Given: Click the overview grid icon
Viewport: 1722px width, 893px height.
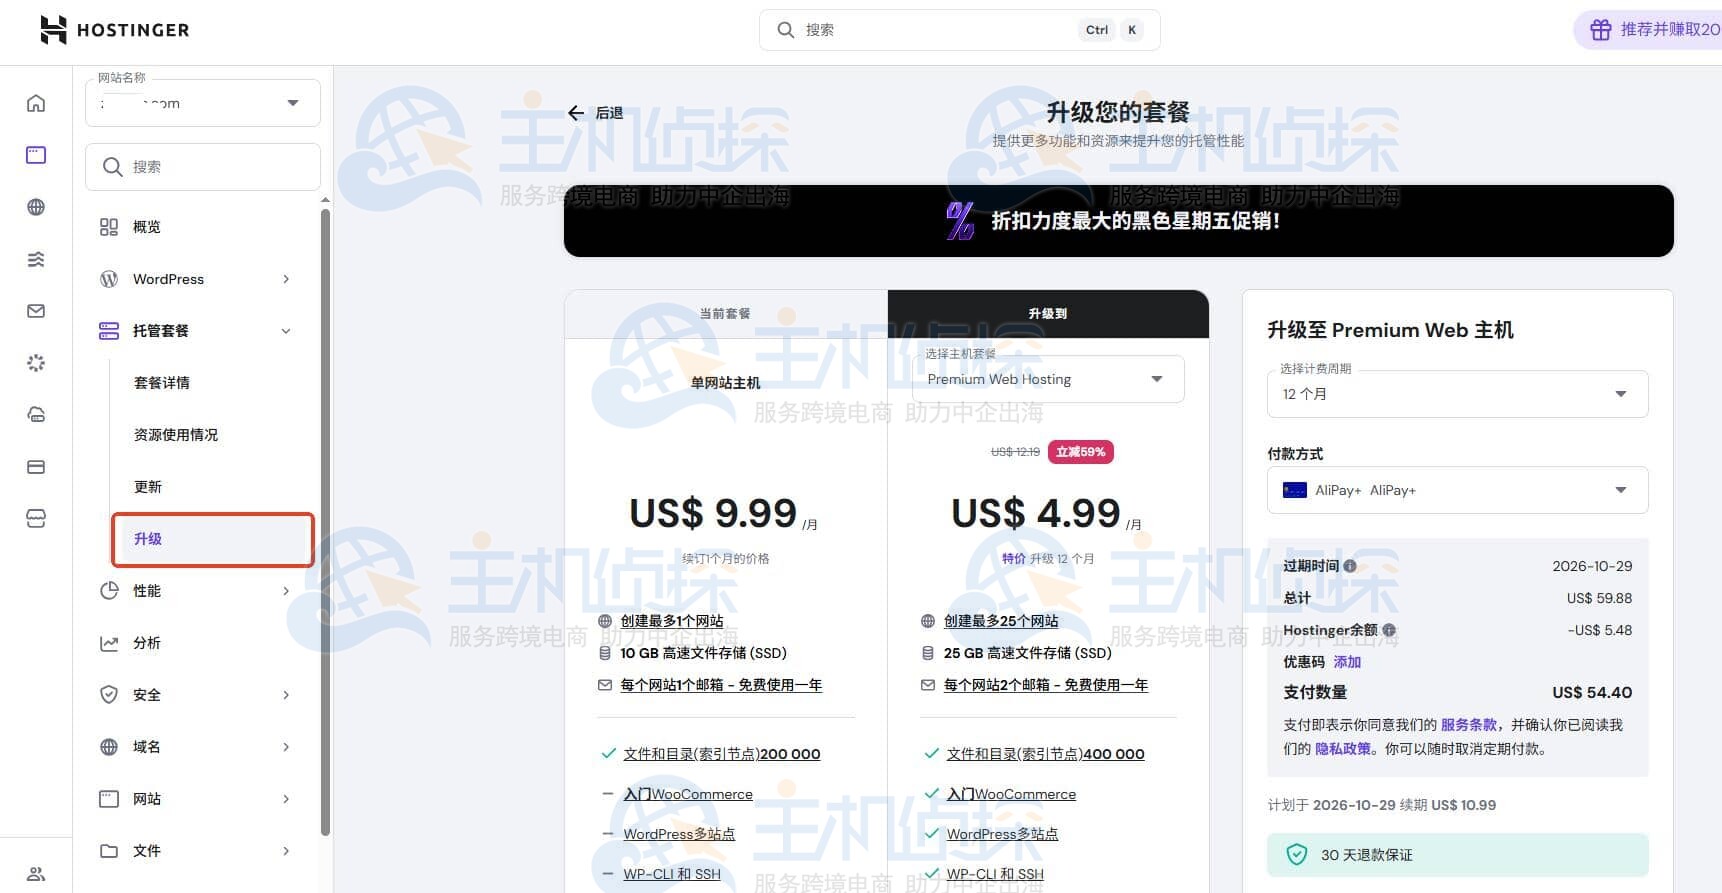Looking at the screenshot, I should (109, 227).
